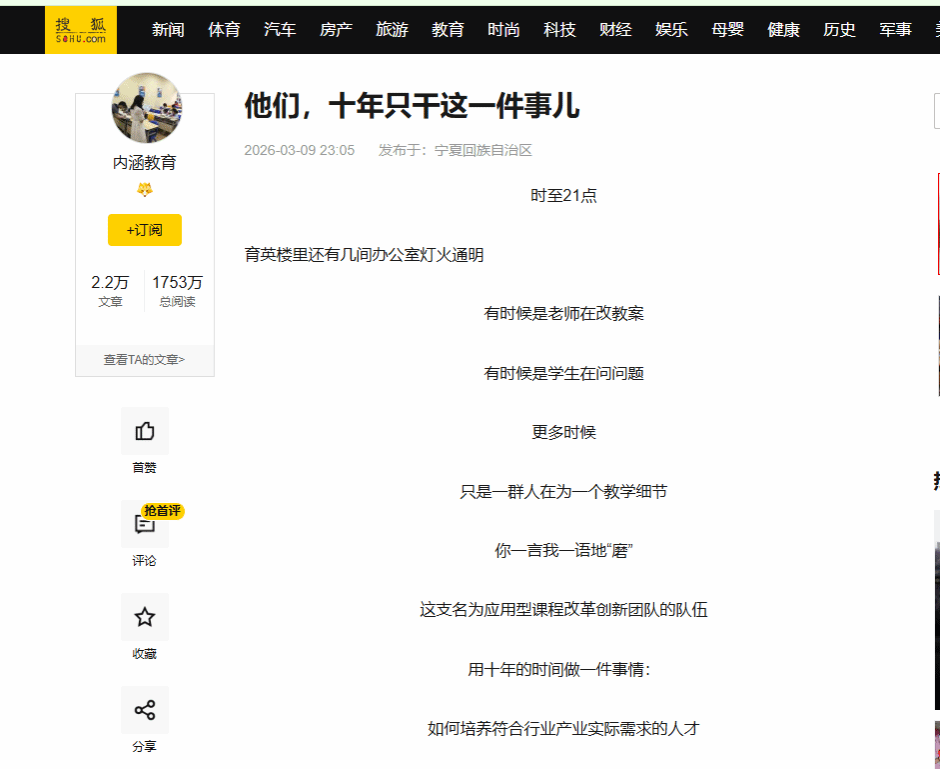Open the 健康 navigation item
Viewport: 940px width, 769px height.
(x=784, y=30)
